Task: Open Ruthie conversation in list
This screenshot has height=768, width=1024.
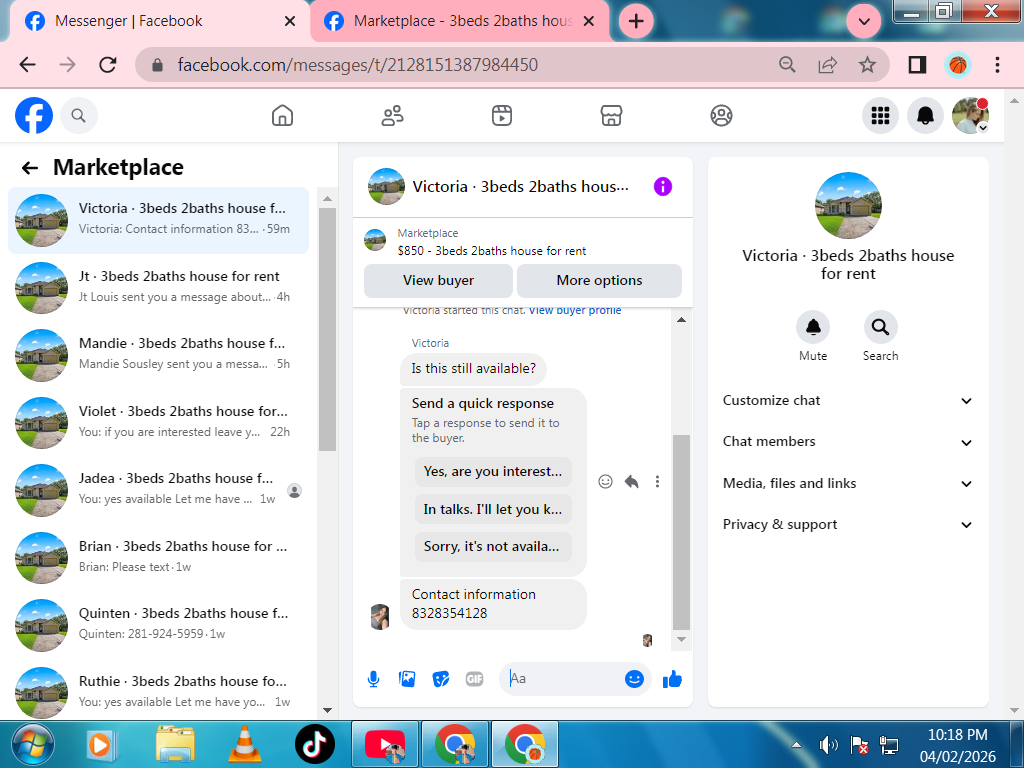Action: click(158, 692)
